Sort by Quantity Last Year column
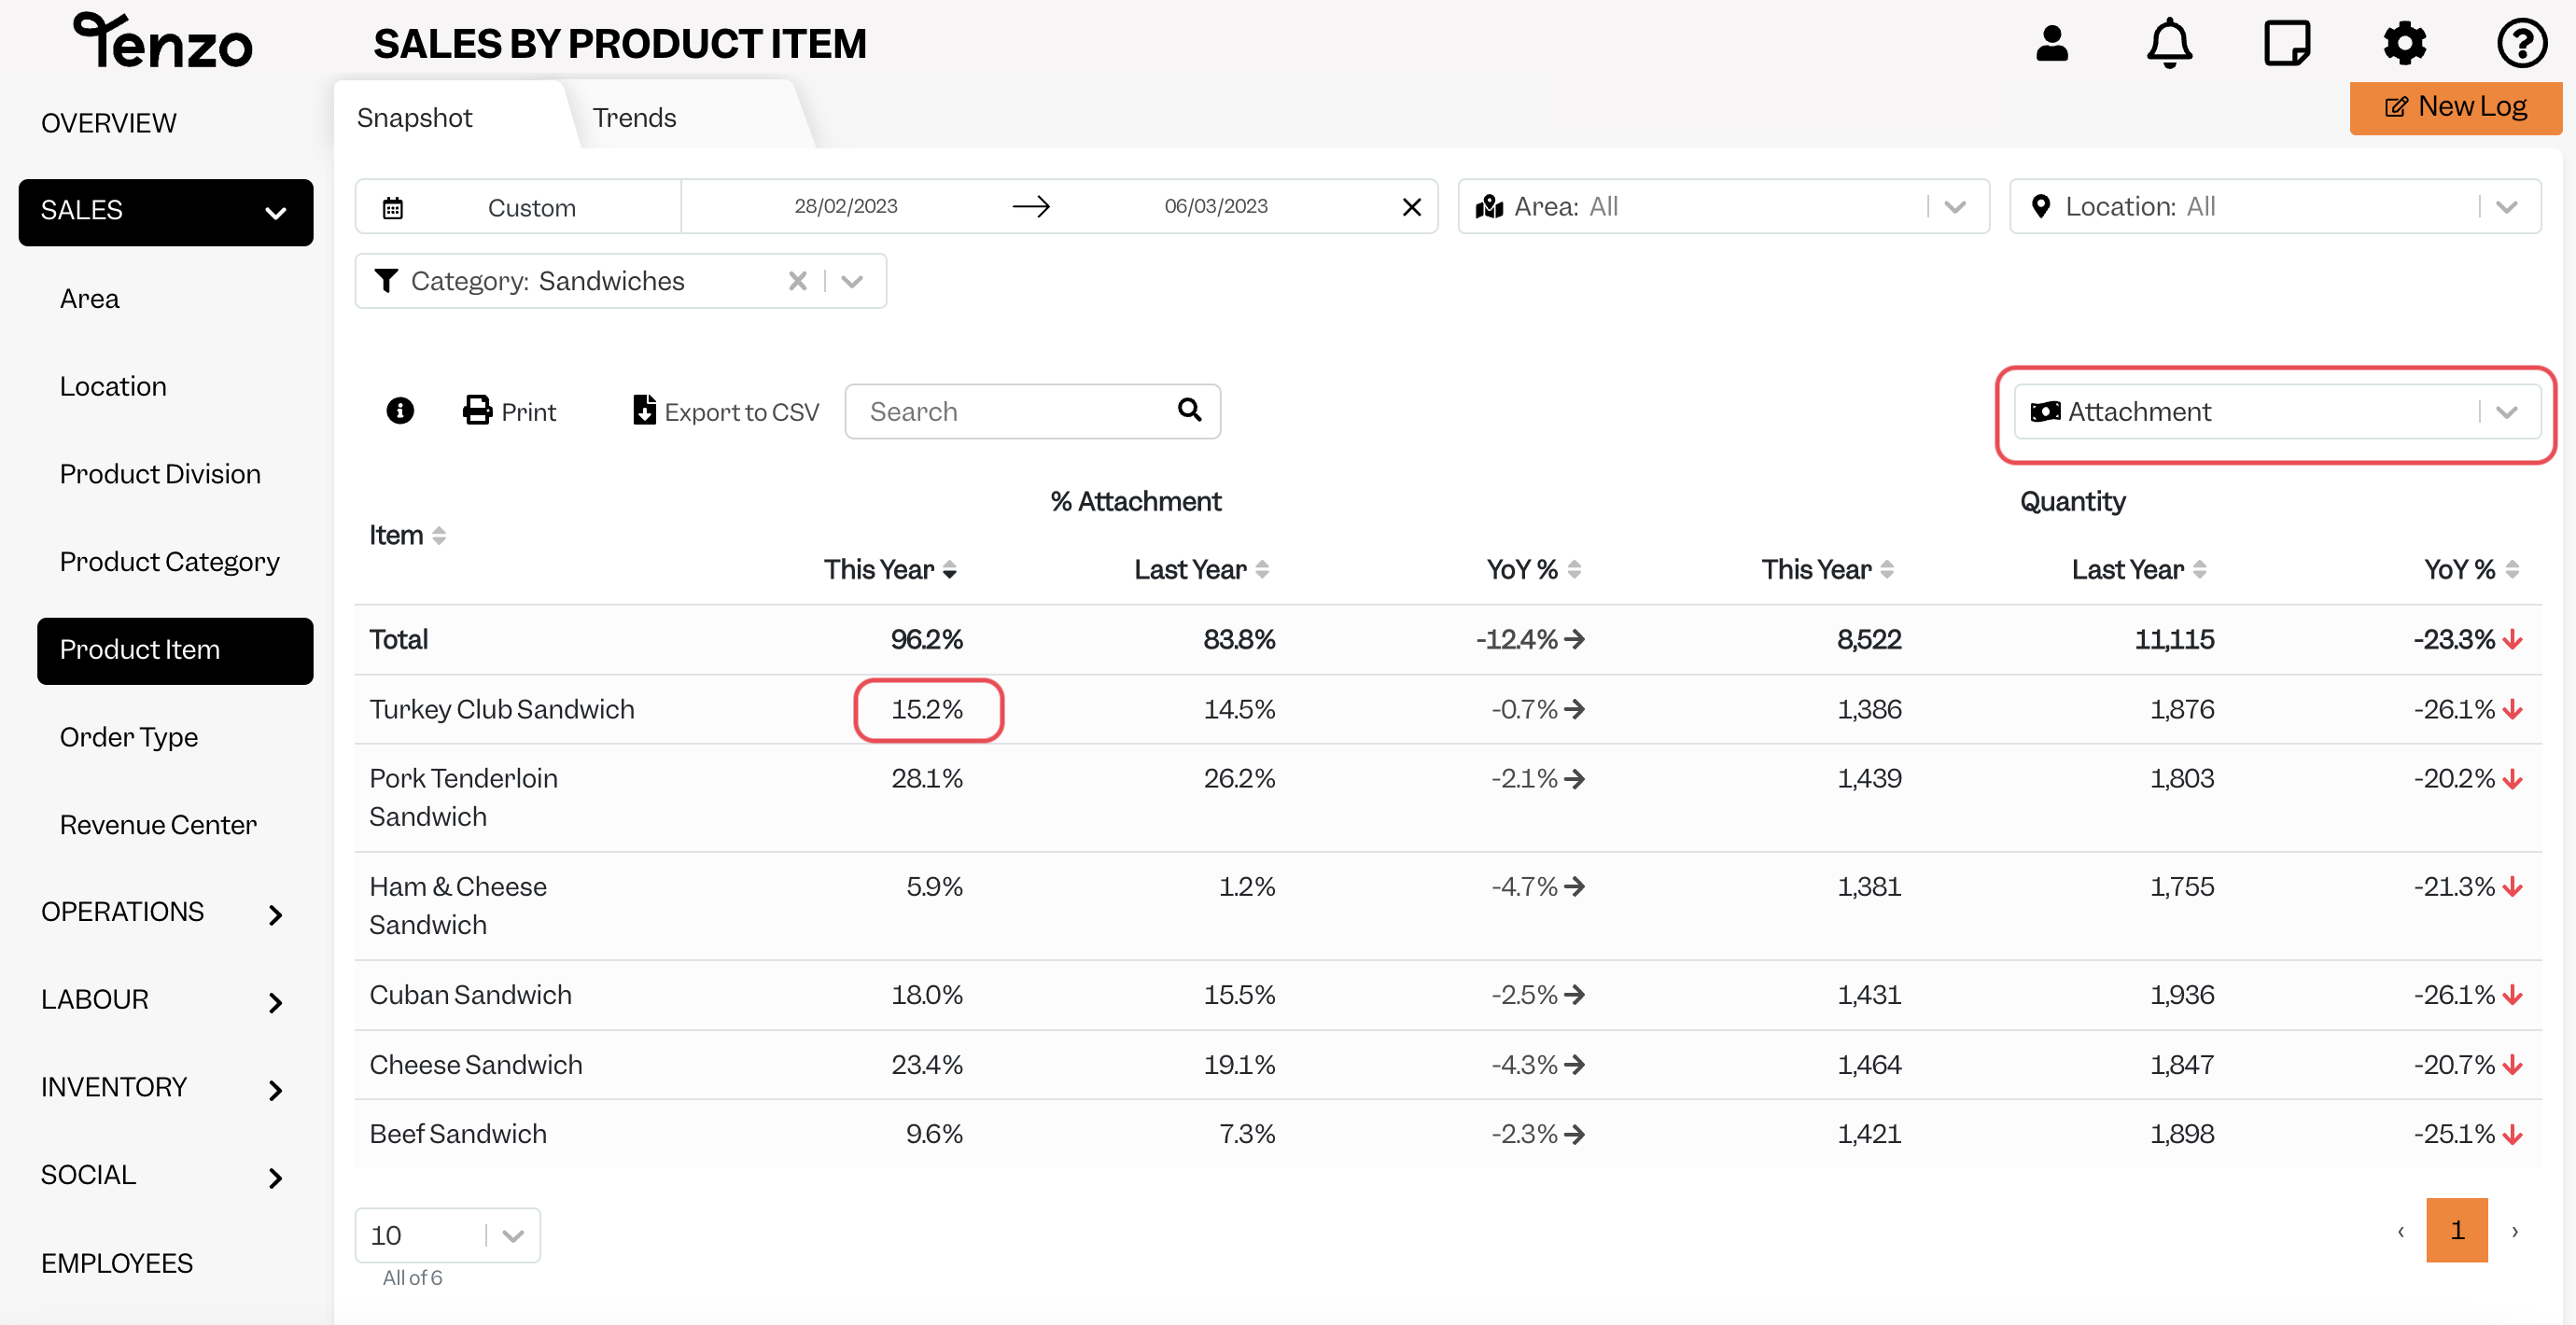The width and height of the screenshot is (2576, 1325). click(2139, 570)
